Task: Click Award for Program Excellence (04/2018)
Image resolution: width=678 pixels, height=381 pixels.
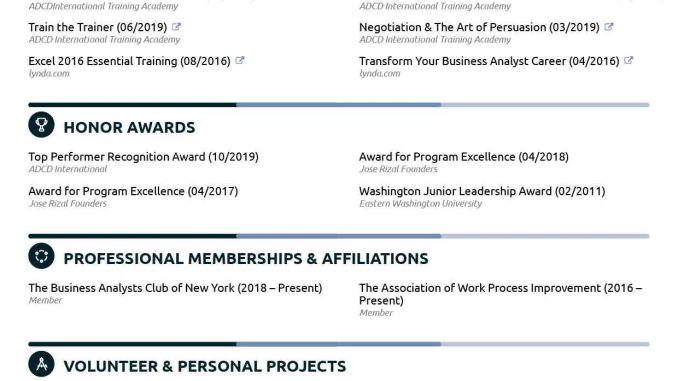Action: pyautogui.click(x=464, y=157)
